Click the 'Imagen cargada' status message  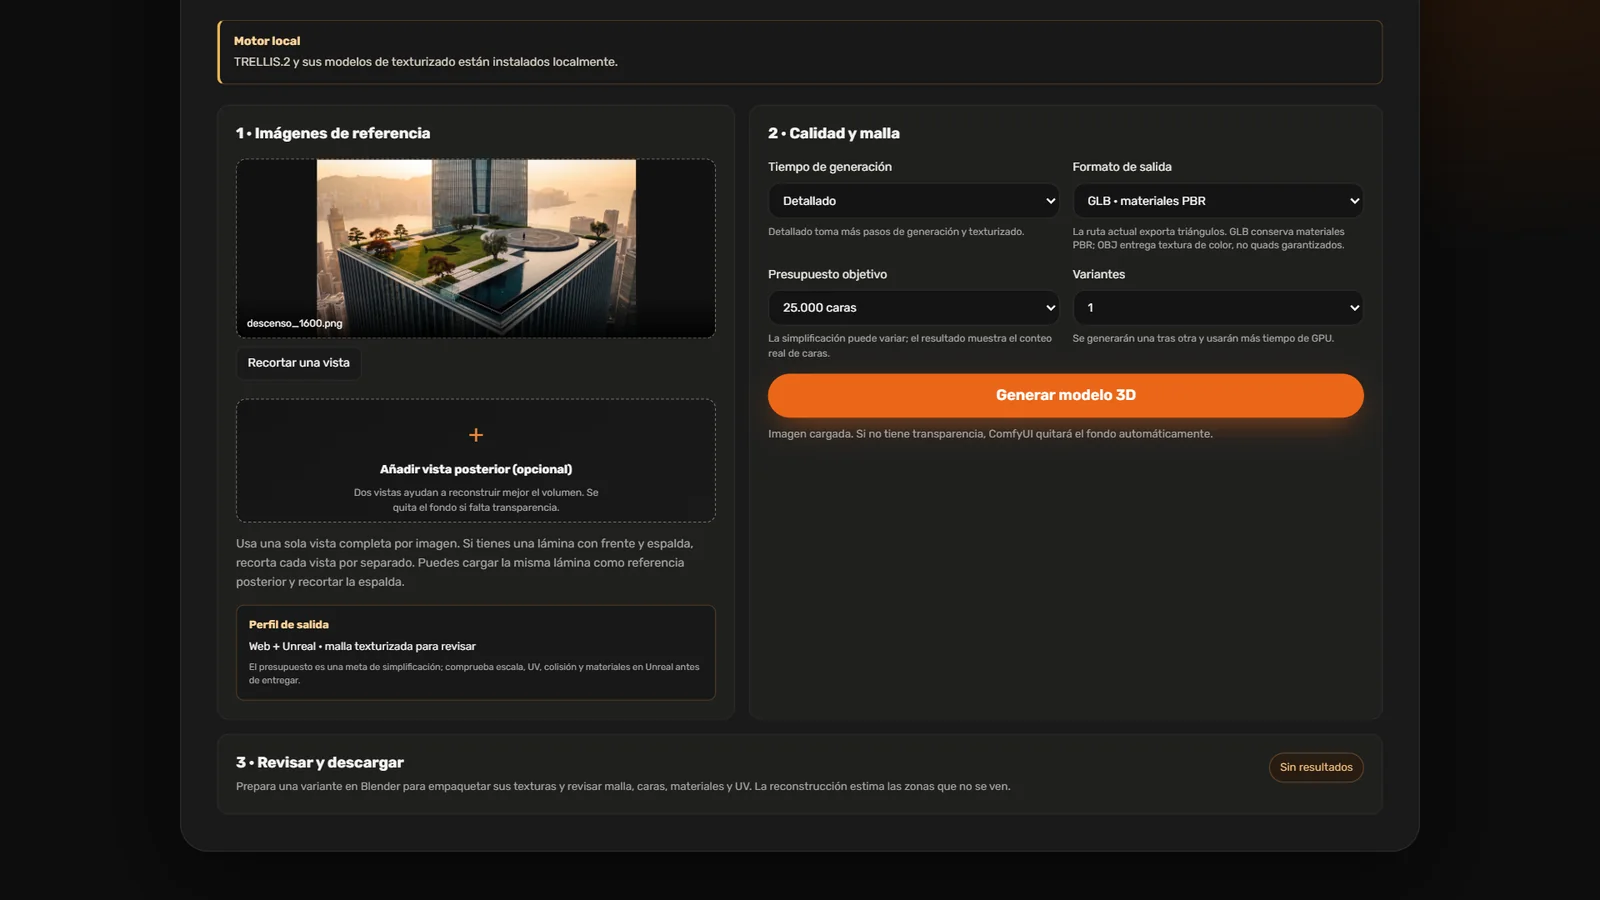(x=990, y=434)
